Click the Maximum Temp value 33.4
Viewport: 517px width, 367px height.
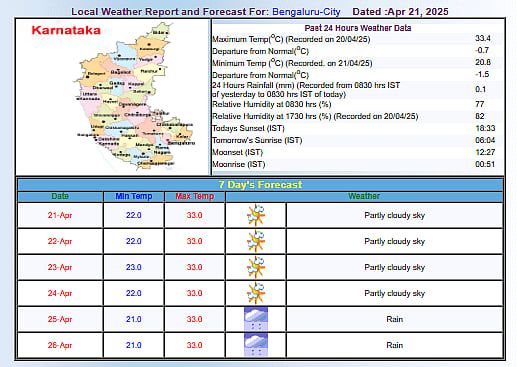click(x=483, y=38)
